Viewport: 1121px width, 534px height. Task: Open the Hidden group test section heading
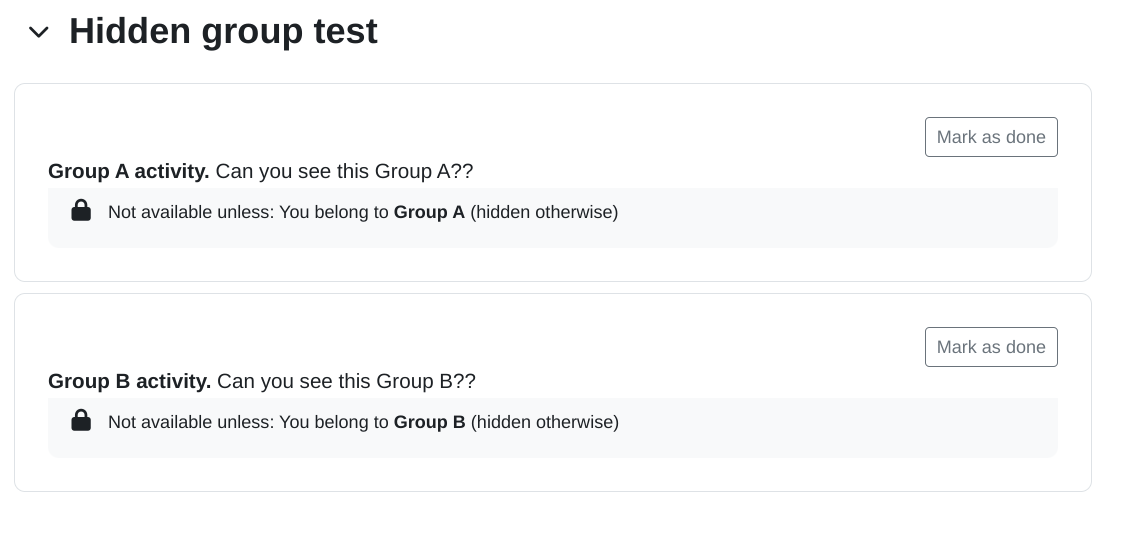[x=223, y=31]
